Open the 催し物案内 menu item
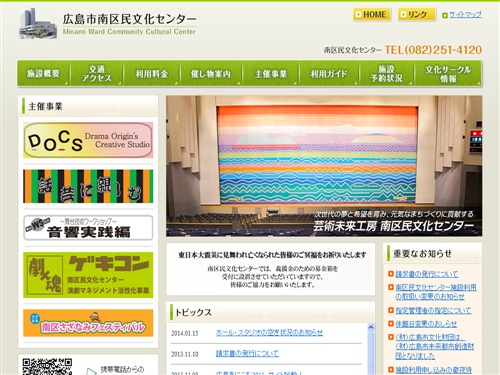Screen dimensions: 500x375 [x=211, y=74]
